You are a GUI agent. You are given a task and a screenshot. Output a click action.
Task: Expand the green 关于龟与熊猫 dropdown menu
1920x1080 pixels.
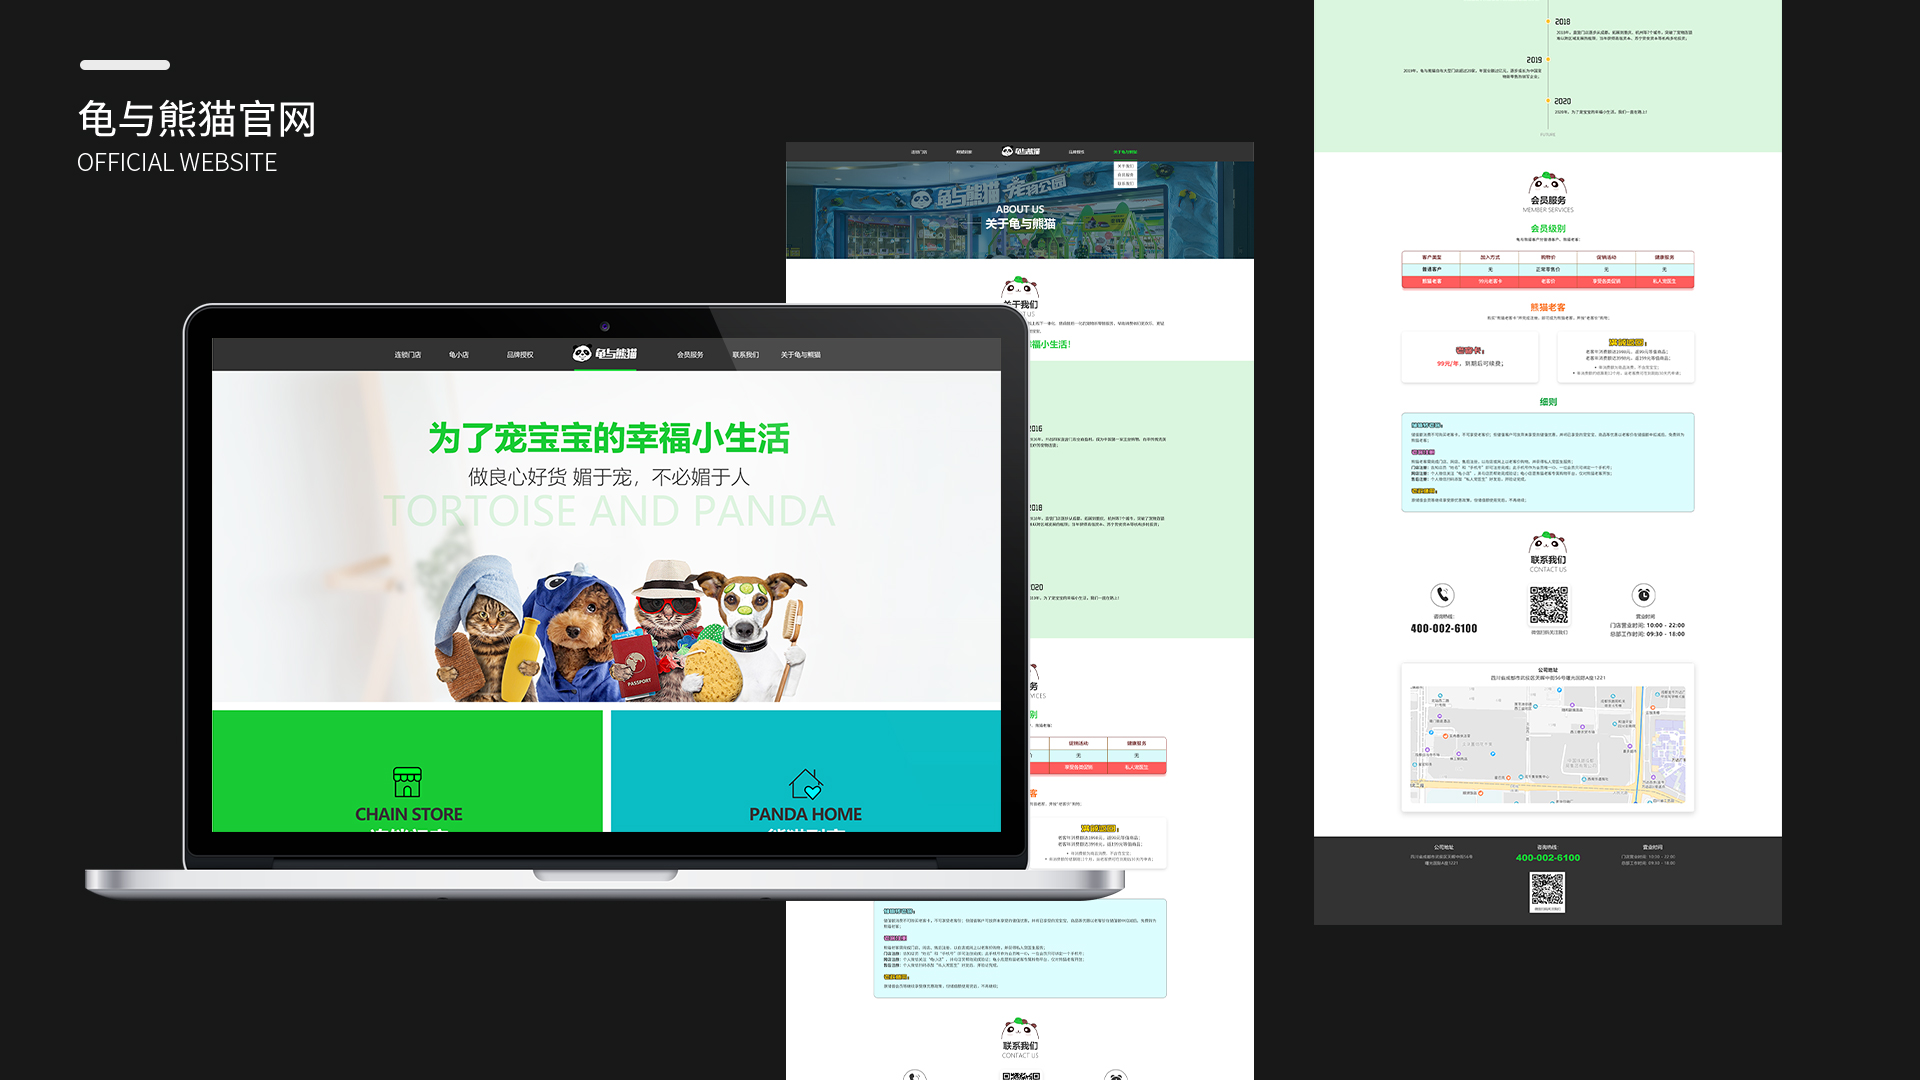tap(1125, 152)
